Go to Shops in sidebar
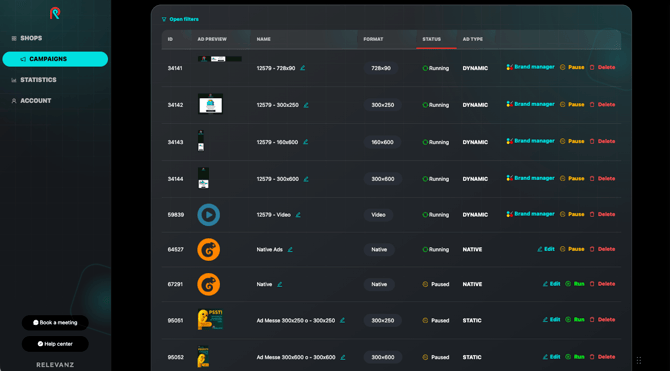Screen dimensions: 670x371 tap(27, 38)
